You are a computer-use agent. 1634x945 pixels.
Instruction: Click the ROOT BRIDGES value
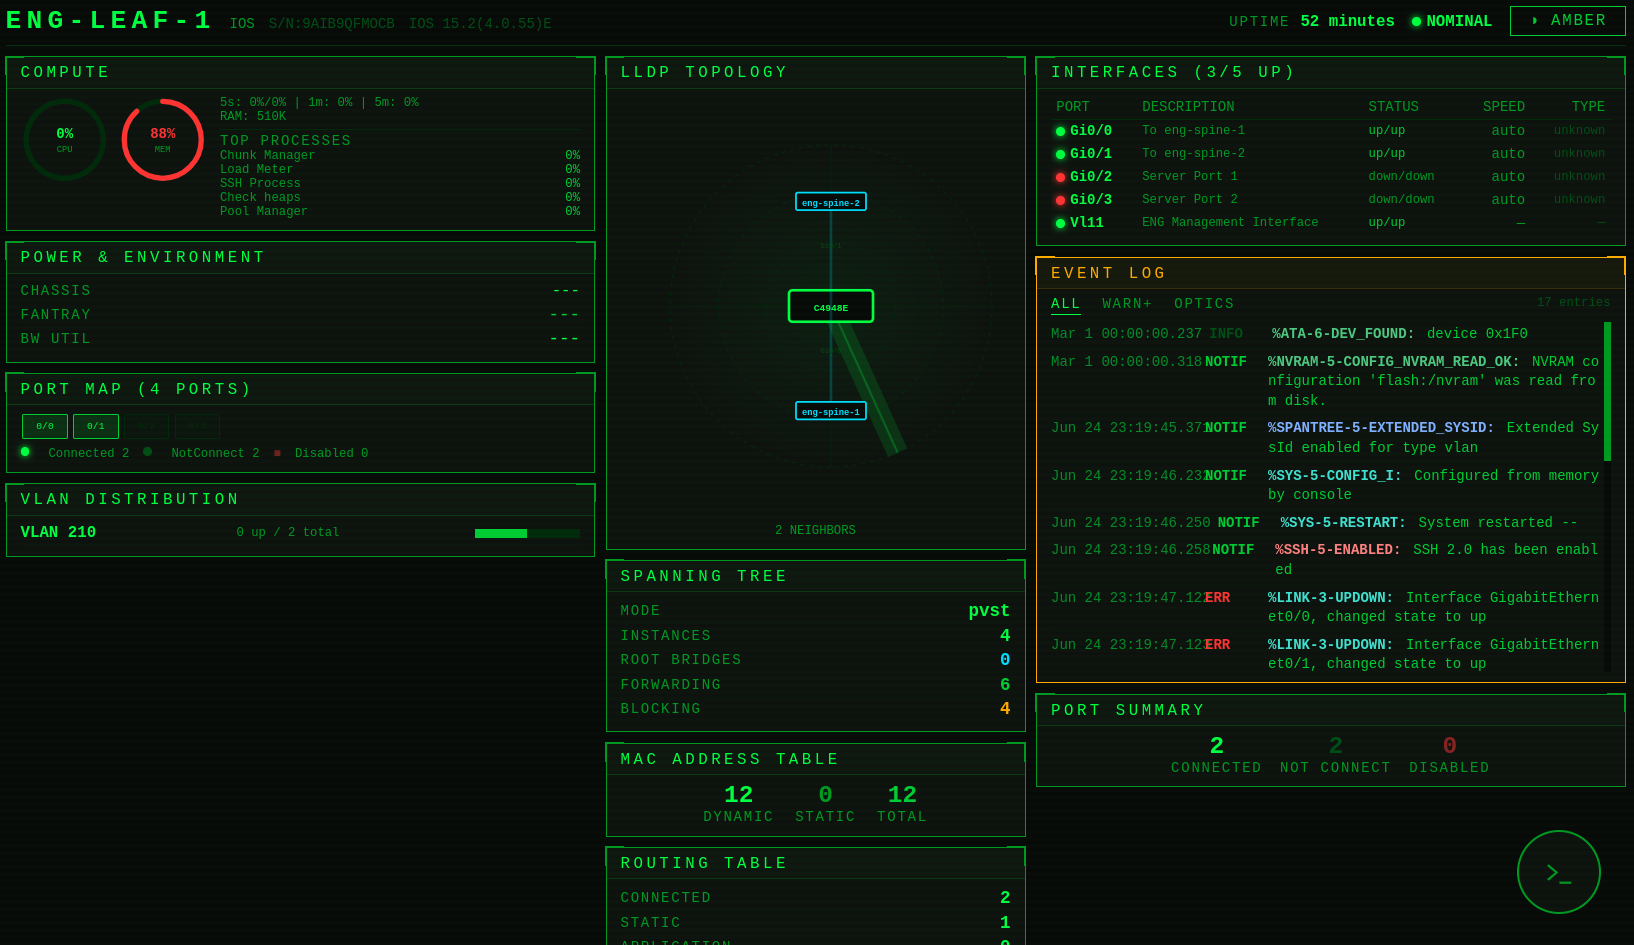point(1005,660)
